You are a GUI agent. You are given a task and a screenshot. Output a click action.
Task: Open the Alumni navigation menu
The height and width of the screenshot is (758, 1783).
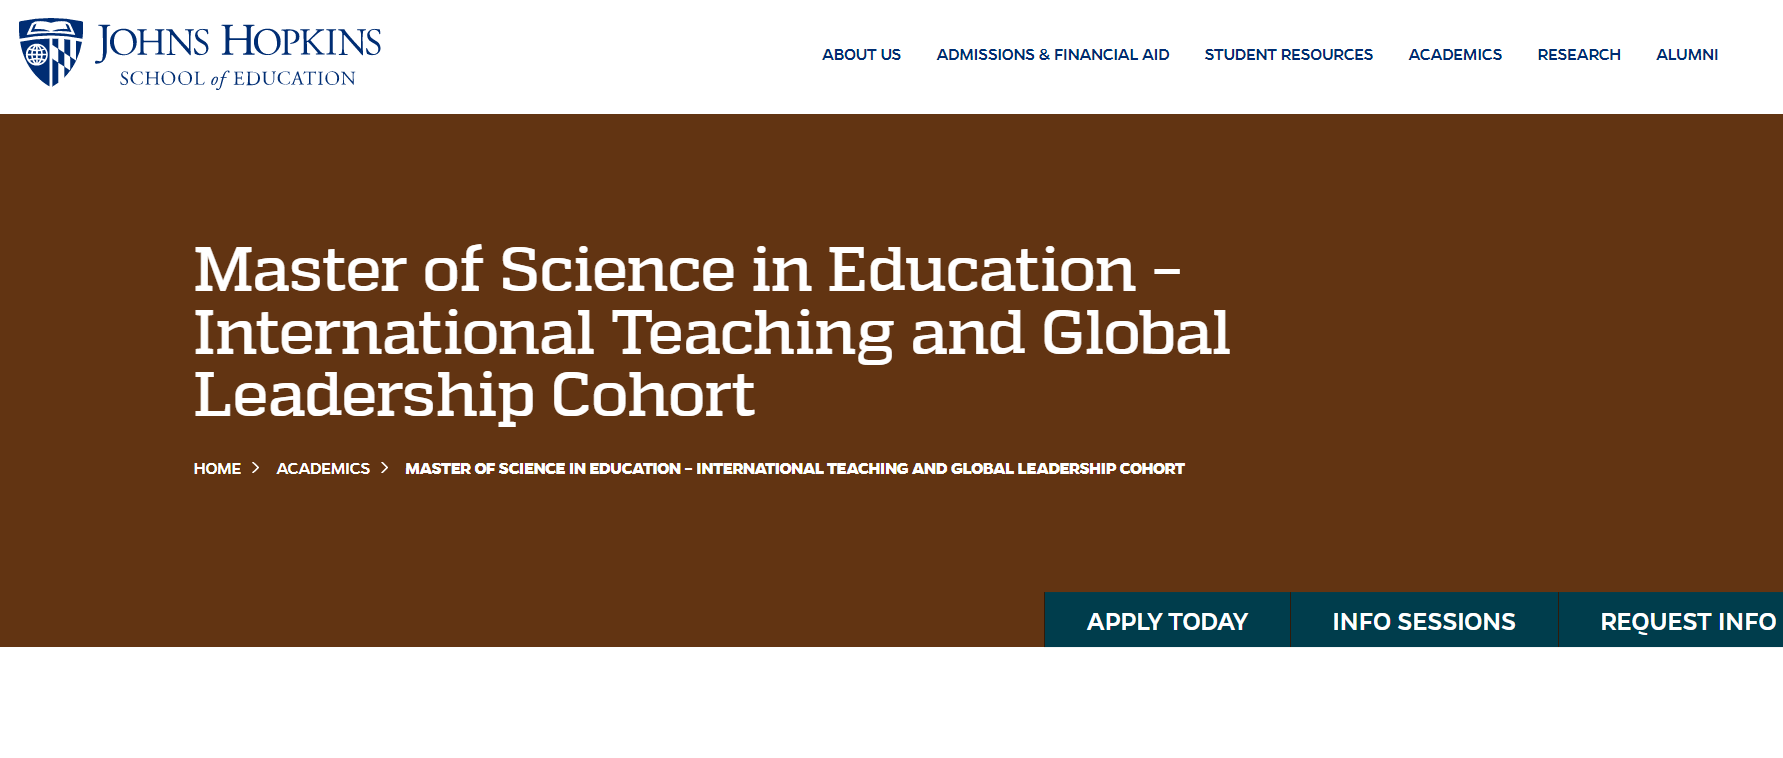click(x=1686, y=55)
